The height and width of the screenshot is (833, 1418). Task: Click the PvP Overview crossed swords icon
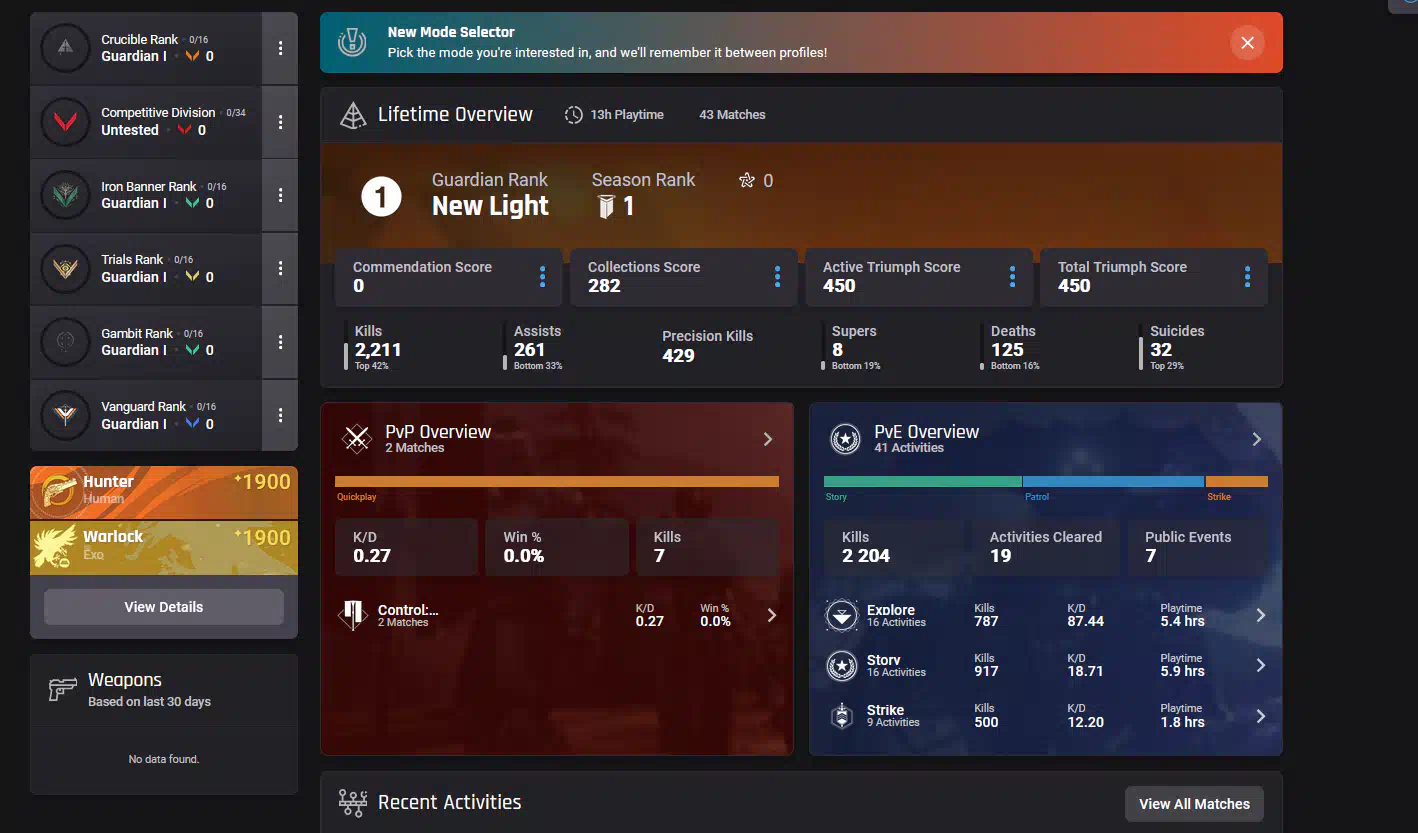coord(357,439)
